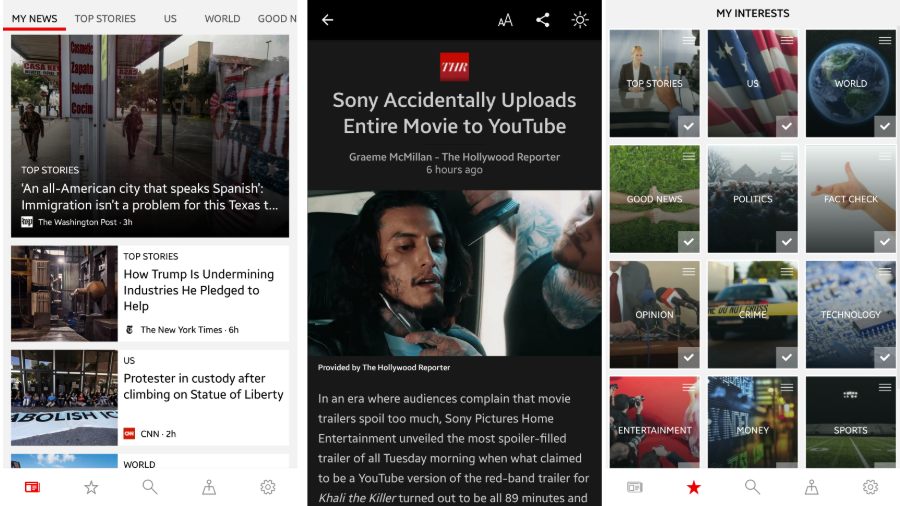Uncheck the Good News interest checkmark
Viewport: 900px width, 506px height.
click(688, 241)
